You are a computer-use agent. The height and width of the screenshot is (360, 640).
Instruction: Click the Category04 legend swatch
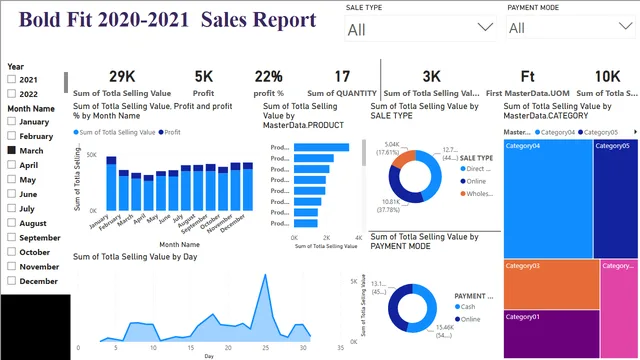537,132
